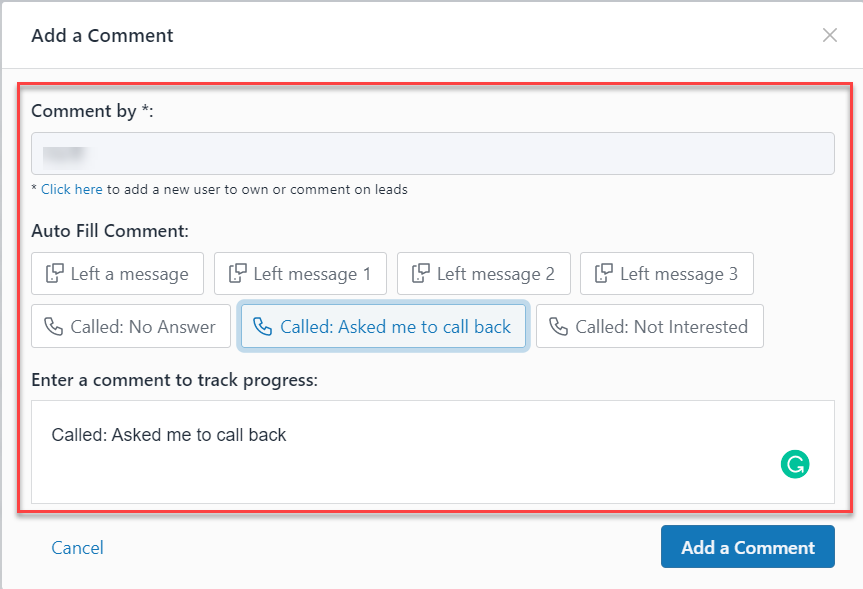
Task: Click the phone icon on "Called: Asked me to call back"
Action: tap(263, 326)
